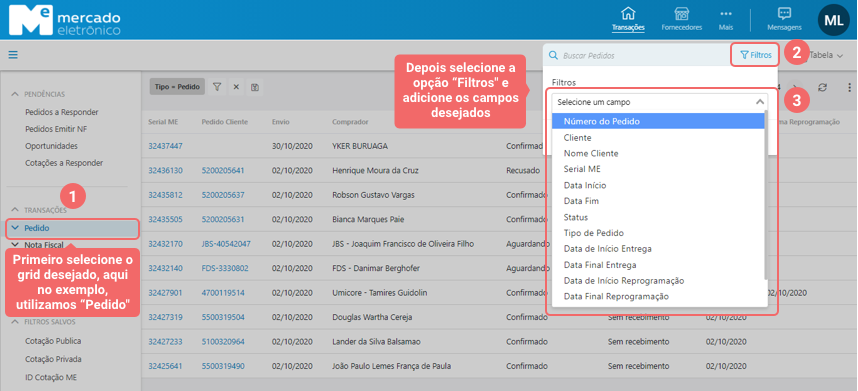Open the Tabela view dropdown
Image resolution: width=858 pixels, height=391 pixels.
826,55
